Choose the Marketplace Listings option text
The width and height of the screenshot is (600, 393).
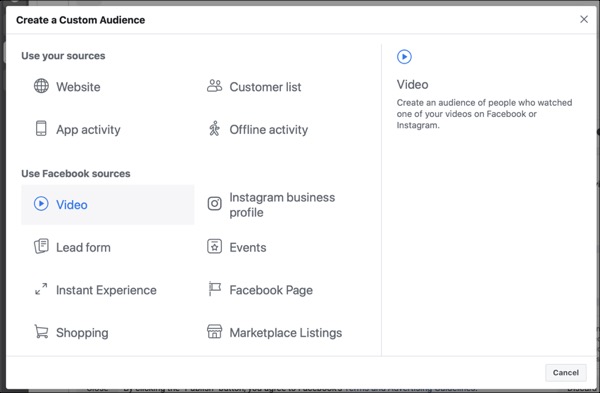point(285,333)
